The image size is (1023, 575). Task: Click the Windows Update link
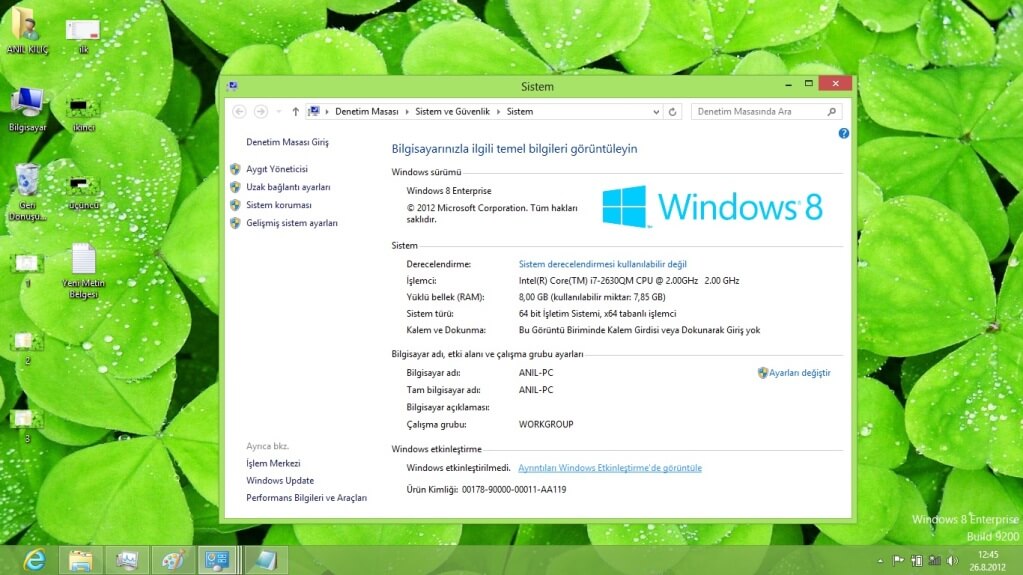pyautogui.click(x=280, y=480)
